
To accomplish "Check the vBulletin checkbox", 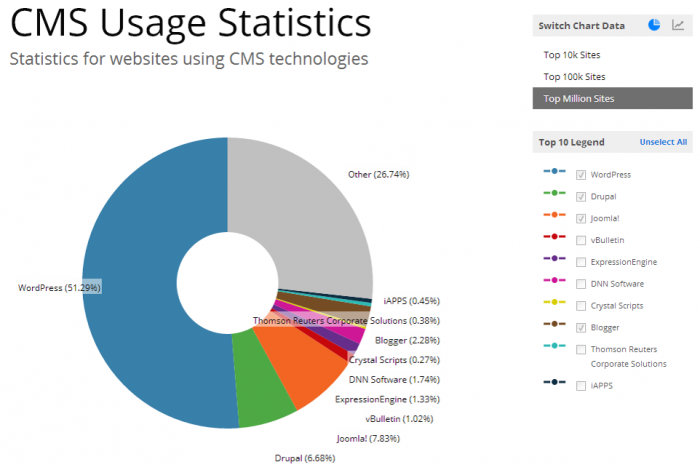I will point(581,241).
